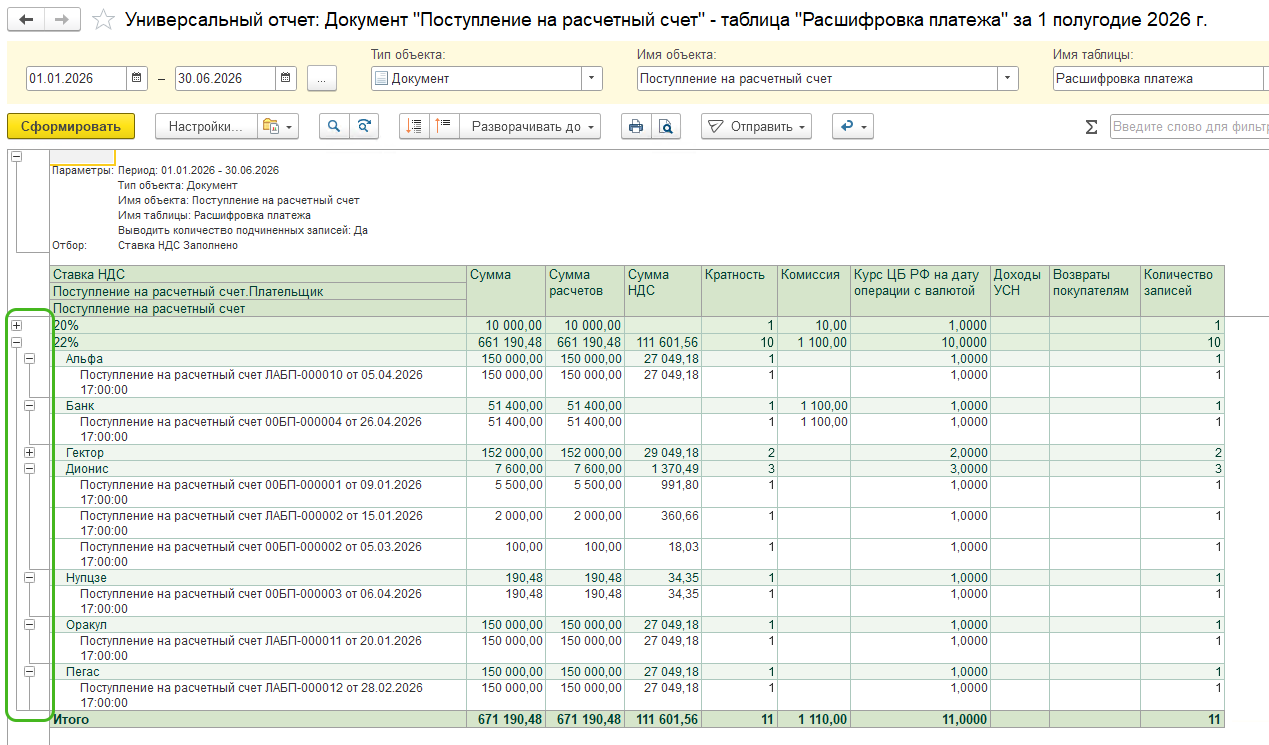Select the Возвраты покупателям column header

[x=1095, y=291]
